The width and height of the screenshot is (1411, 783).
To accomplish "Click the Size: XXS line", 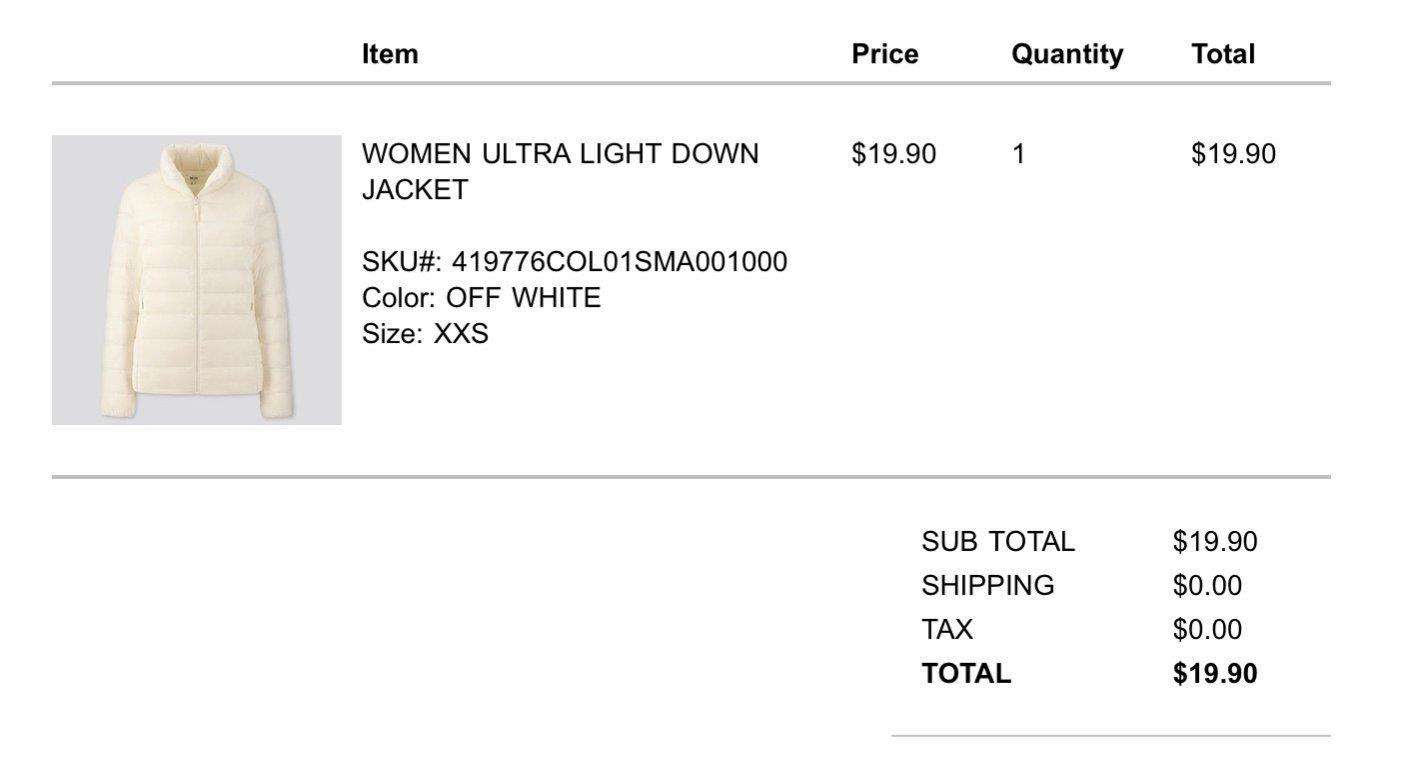I will point(425,334).
